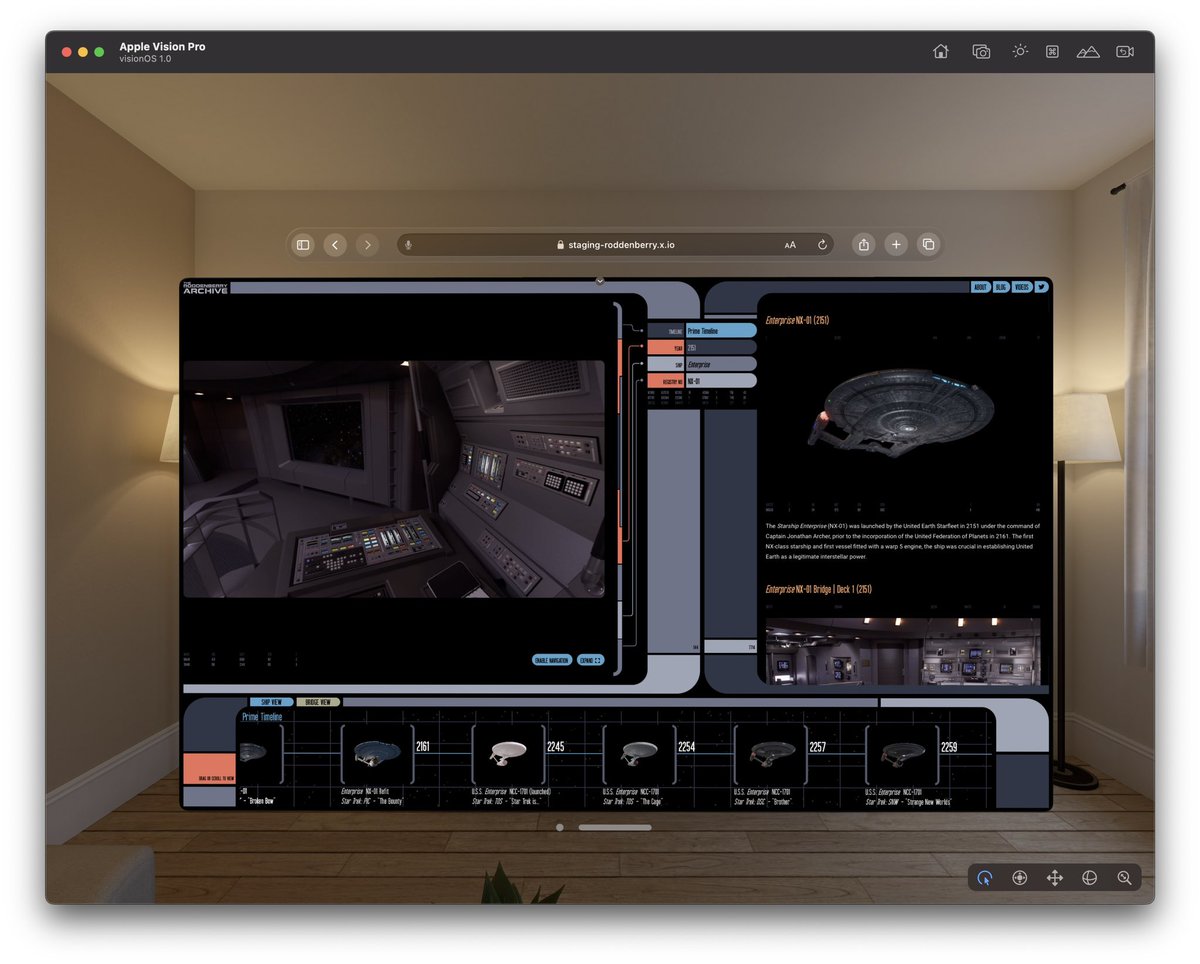The image size is (1200, 964).
Task: Reload the staging-roddenberry page
Action: pos(822,244)
